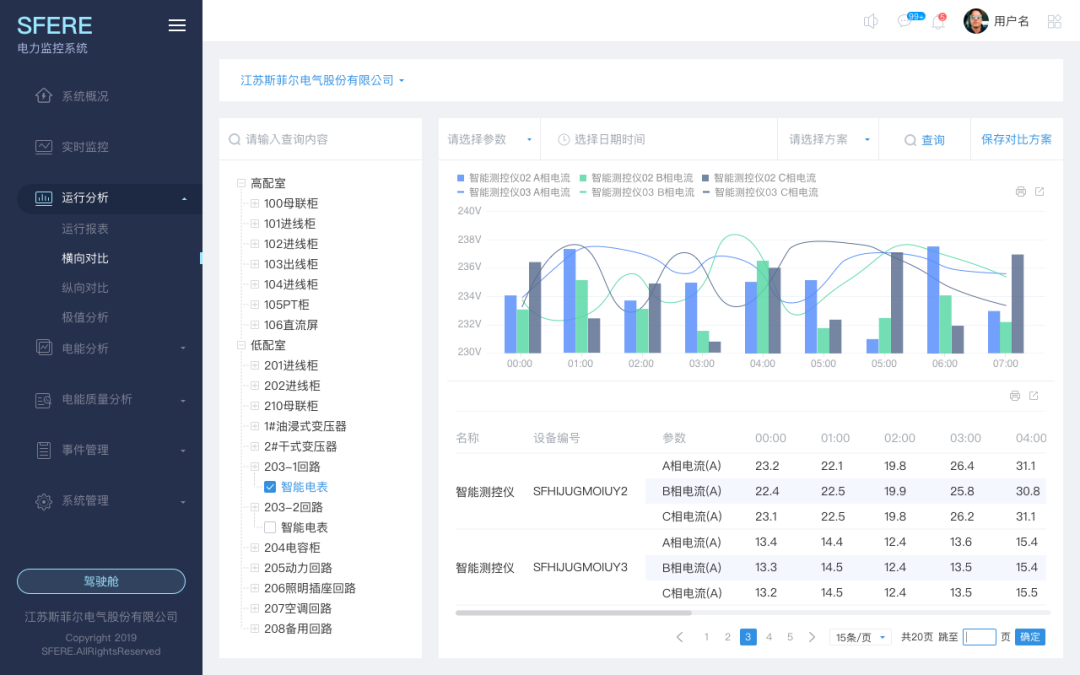
Task: Click the 实时监控 monitor icon
Action: [43, 147]
